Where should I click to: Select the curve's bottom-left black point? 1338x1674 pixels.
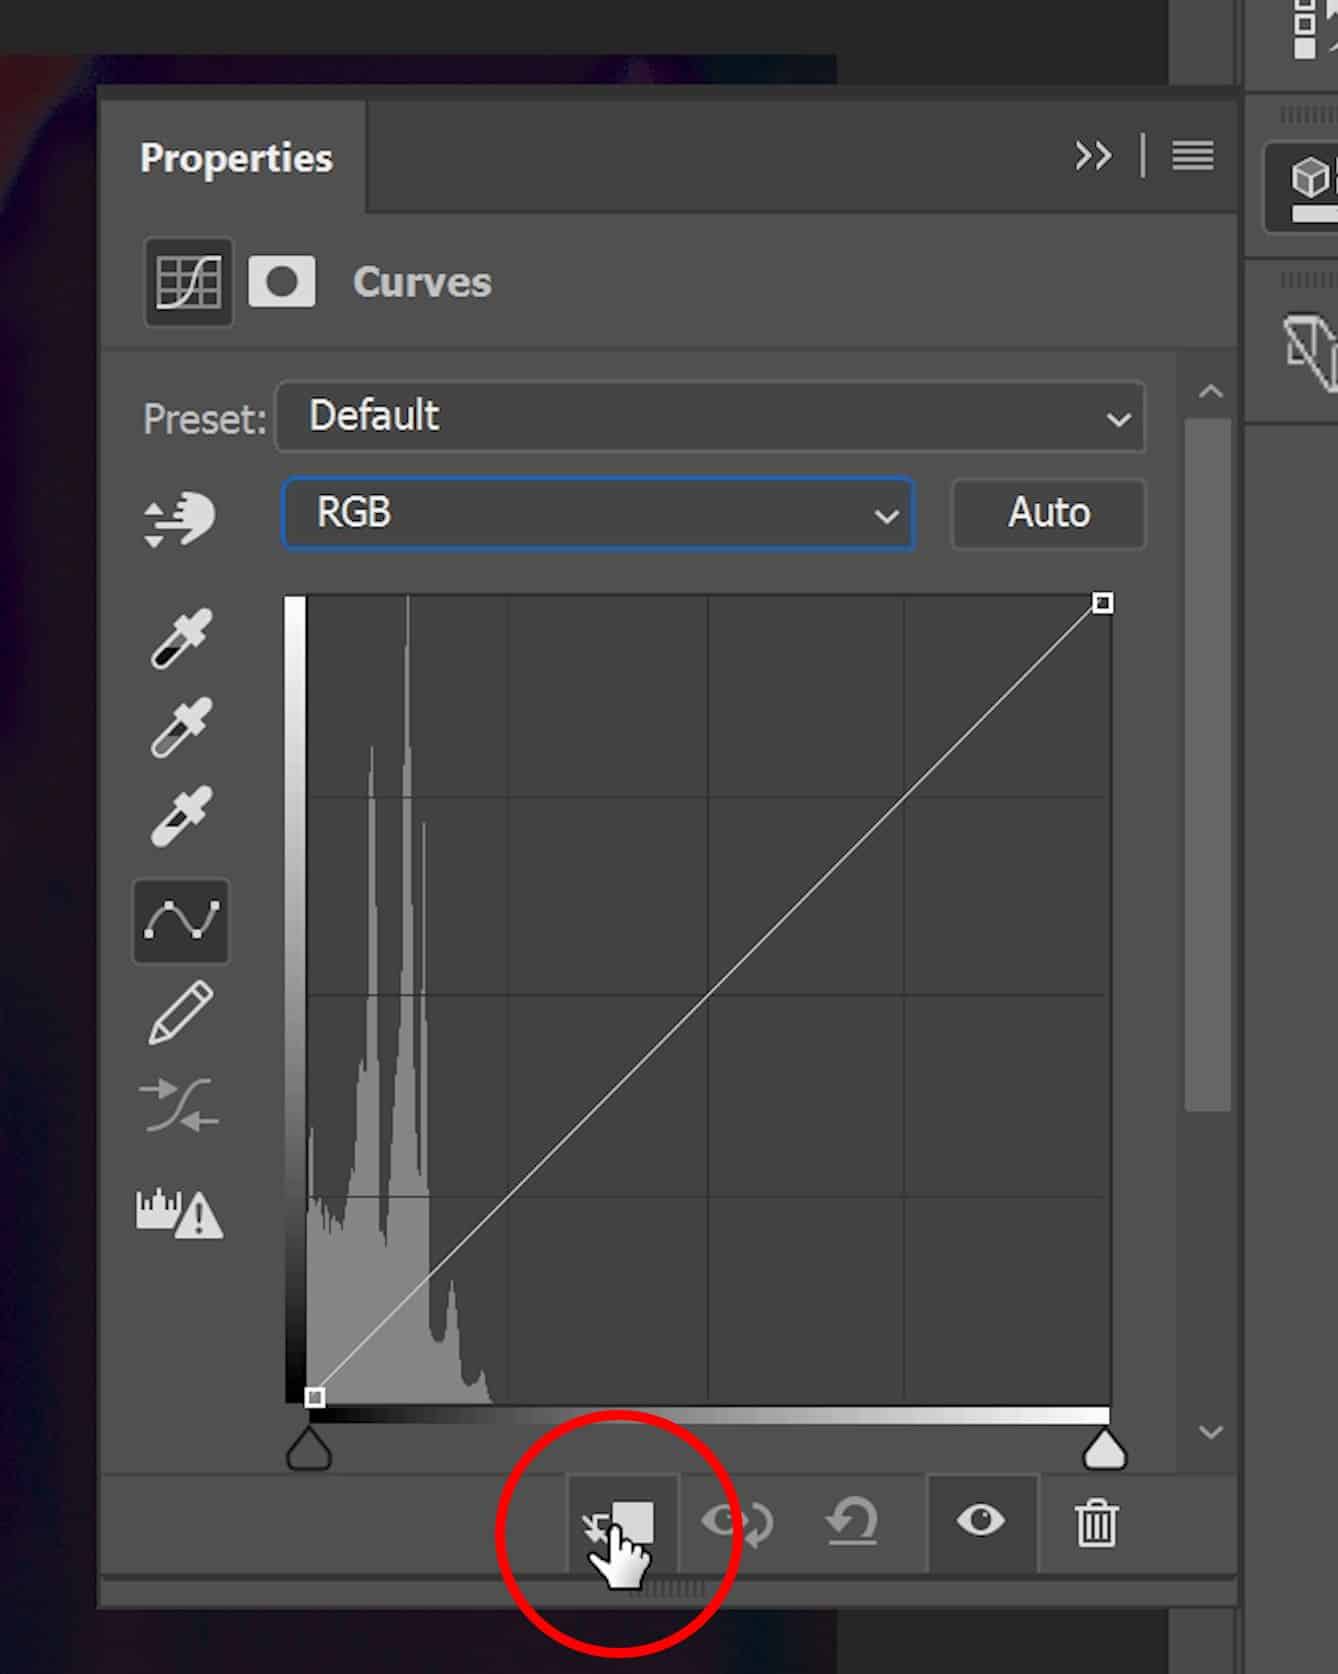tap(314, 1397)
